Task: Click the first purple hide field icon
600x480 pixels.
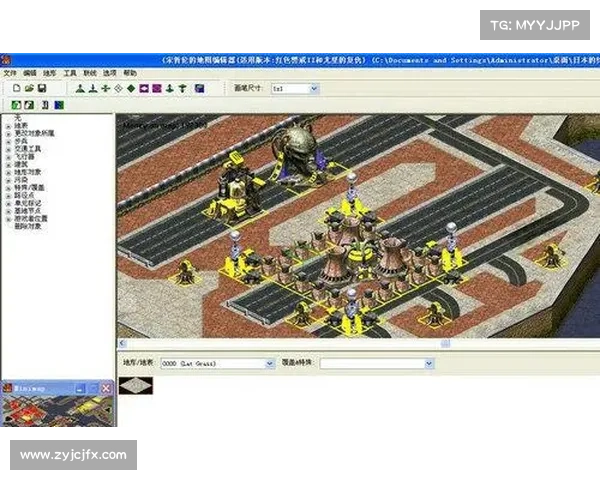Action: click(144, 88)
